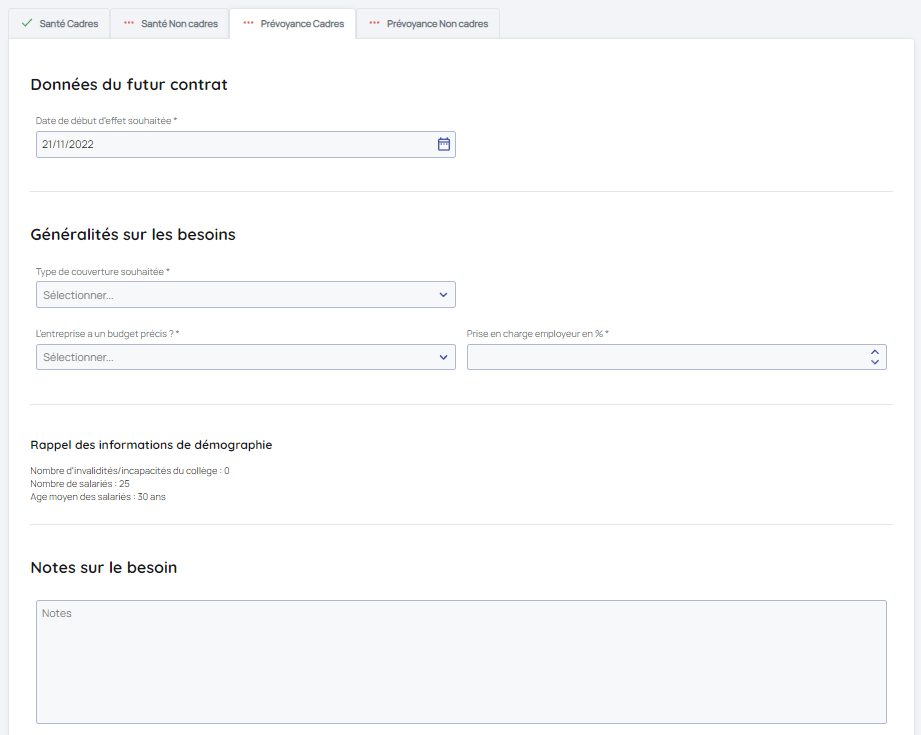
Task: Select the Prévoyance Cadres tab
Action: (302, 24)
